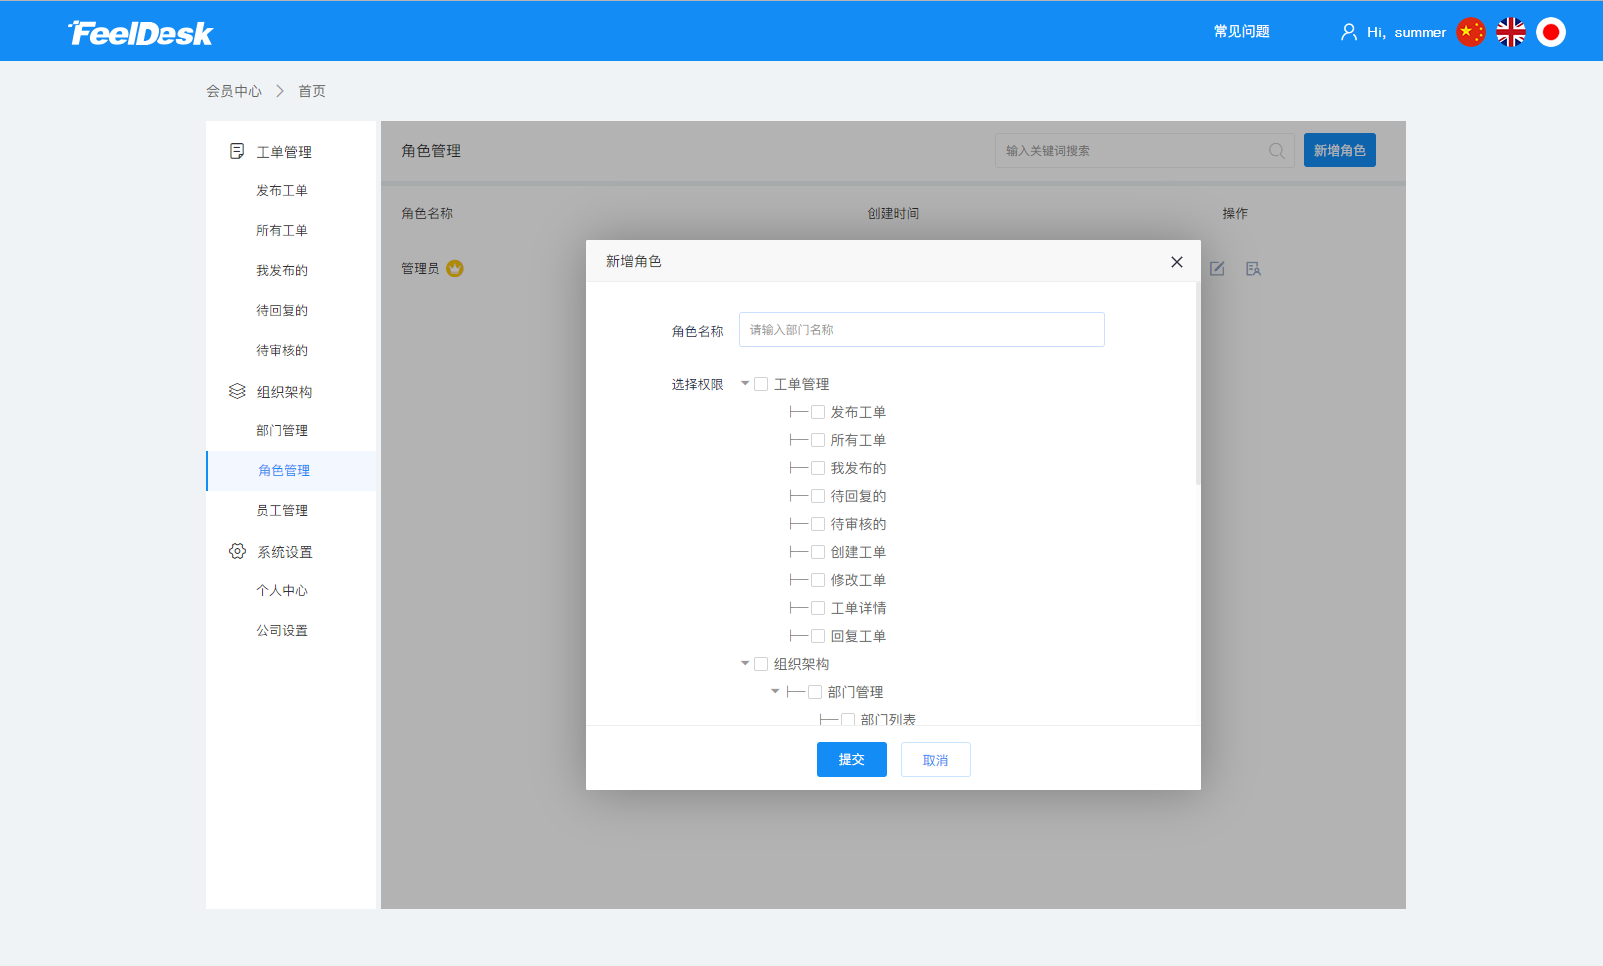Click 会员中心 breadcrumb link
This screenshot has width=1603, height=966.
point(234,91)
